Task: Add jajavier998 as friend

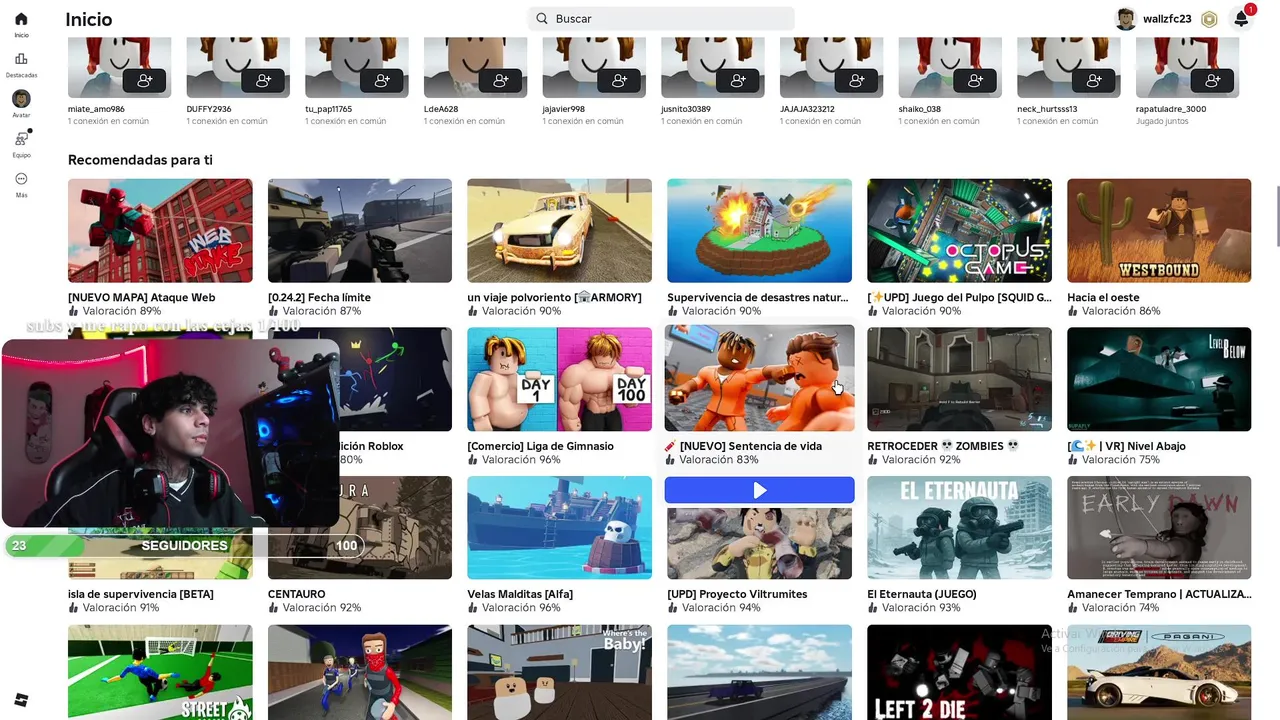Action: pyautogui.click(x=619, y=80)
